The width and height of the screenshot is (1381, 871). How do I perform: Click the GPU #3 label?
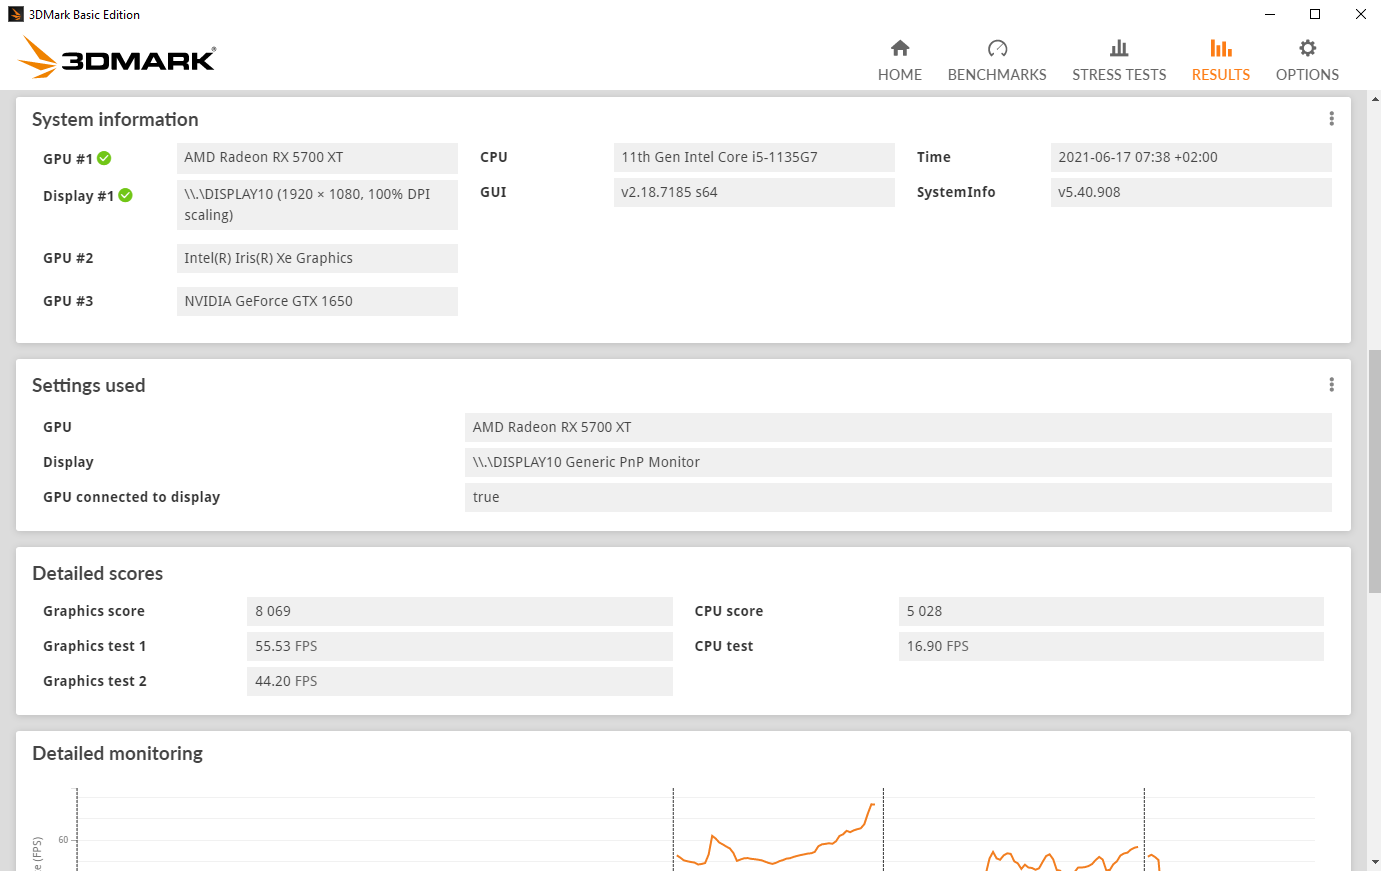(68, 301)
